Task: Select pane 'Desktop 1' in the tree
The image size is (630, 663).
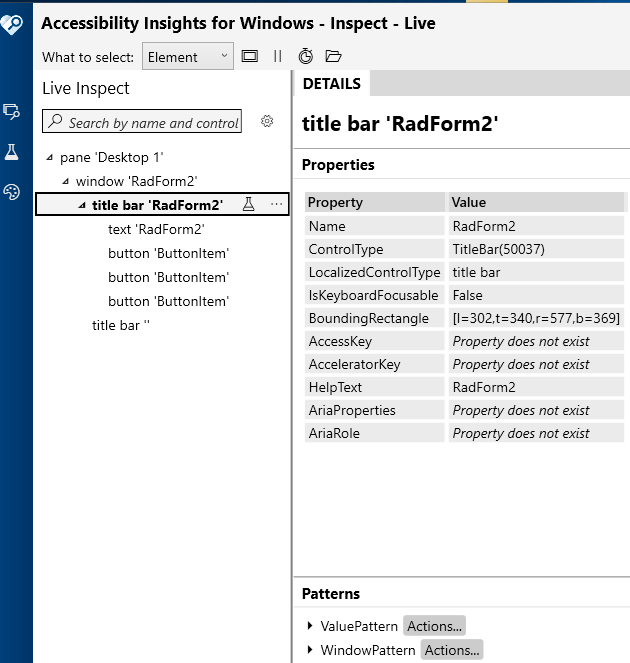Action: click(112, 157)
